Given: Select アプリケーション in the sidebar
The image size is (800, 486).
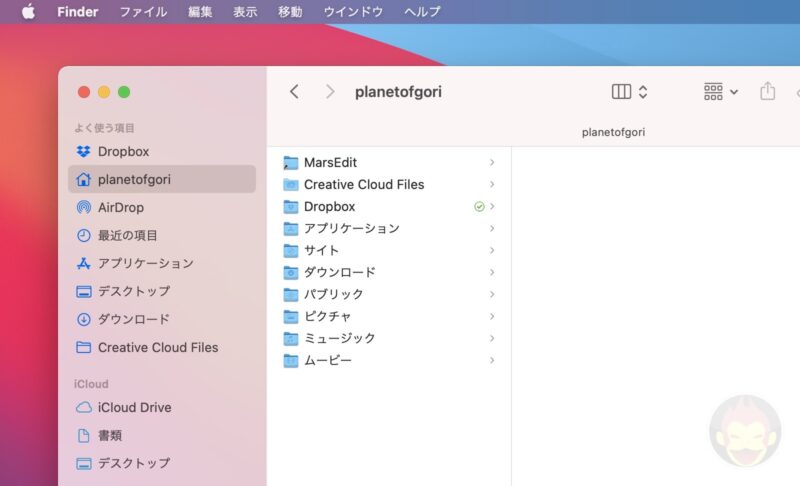Looking at the screenshot, I should point(145,263).
